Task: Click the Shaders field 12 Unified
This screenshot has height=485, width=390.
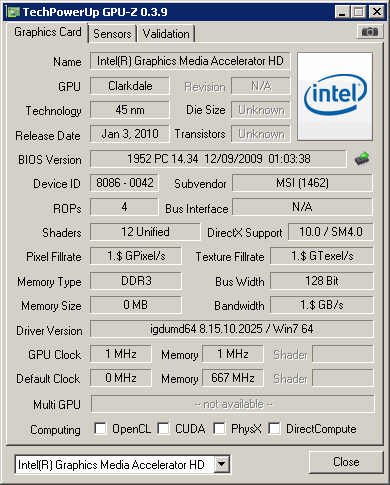Action: 145,232
